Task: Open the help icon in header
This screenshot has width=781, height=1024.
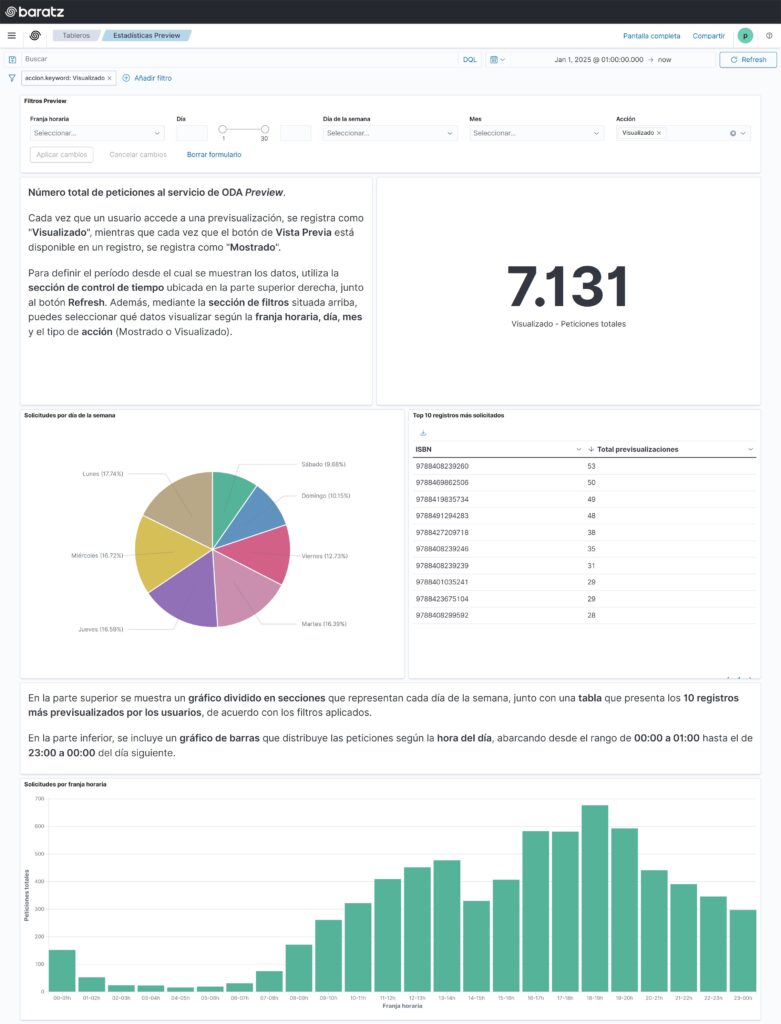Action: (x=769, y=35)
